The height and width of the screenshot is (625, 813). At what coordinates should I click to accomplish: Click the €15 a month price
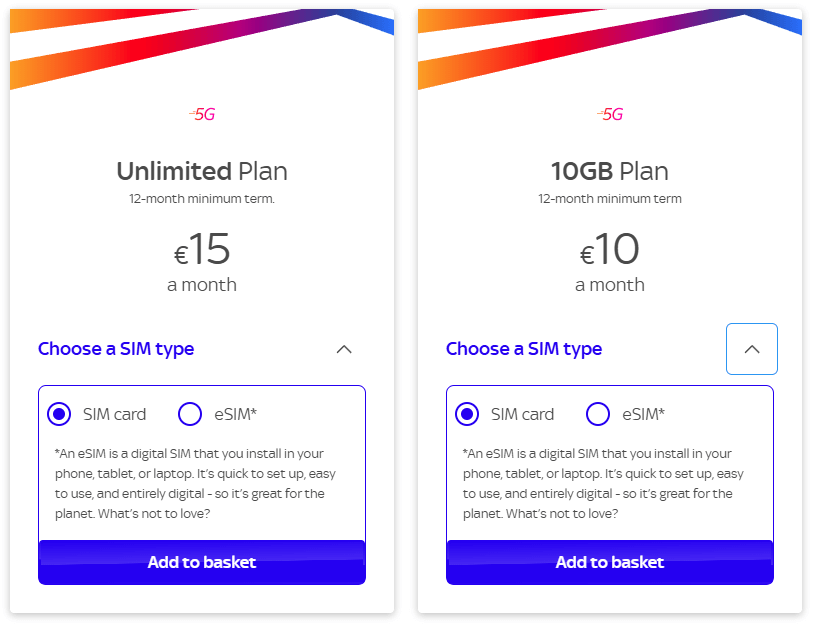pyautogui.click(x=202, y=262)
